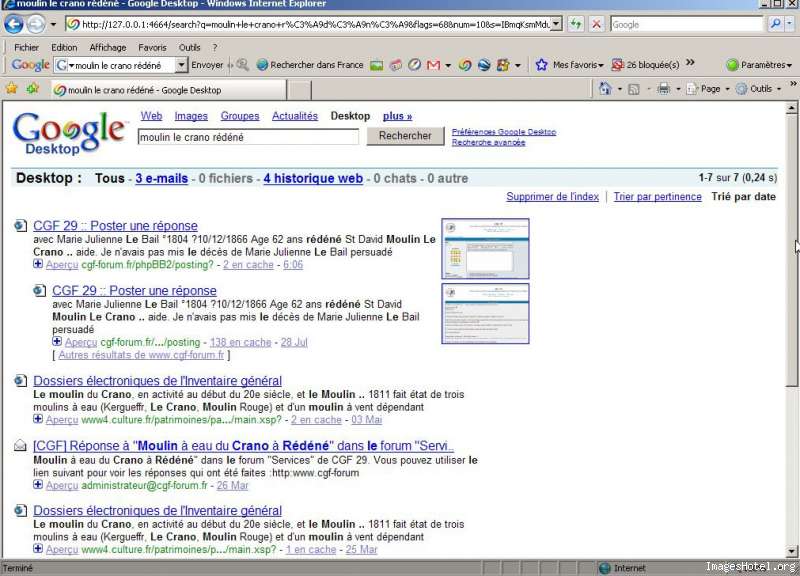Screen dimensions: 800x576
Task: Expand Aperçu plus icon for 6:06 result
Action: [x=38, y=264]
